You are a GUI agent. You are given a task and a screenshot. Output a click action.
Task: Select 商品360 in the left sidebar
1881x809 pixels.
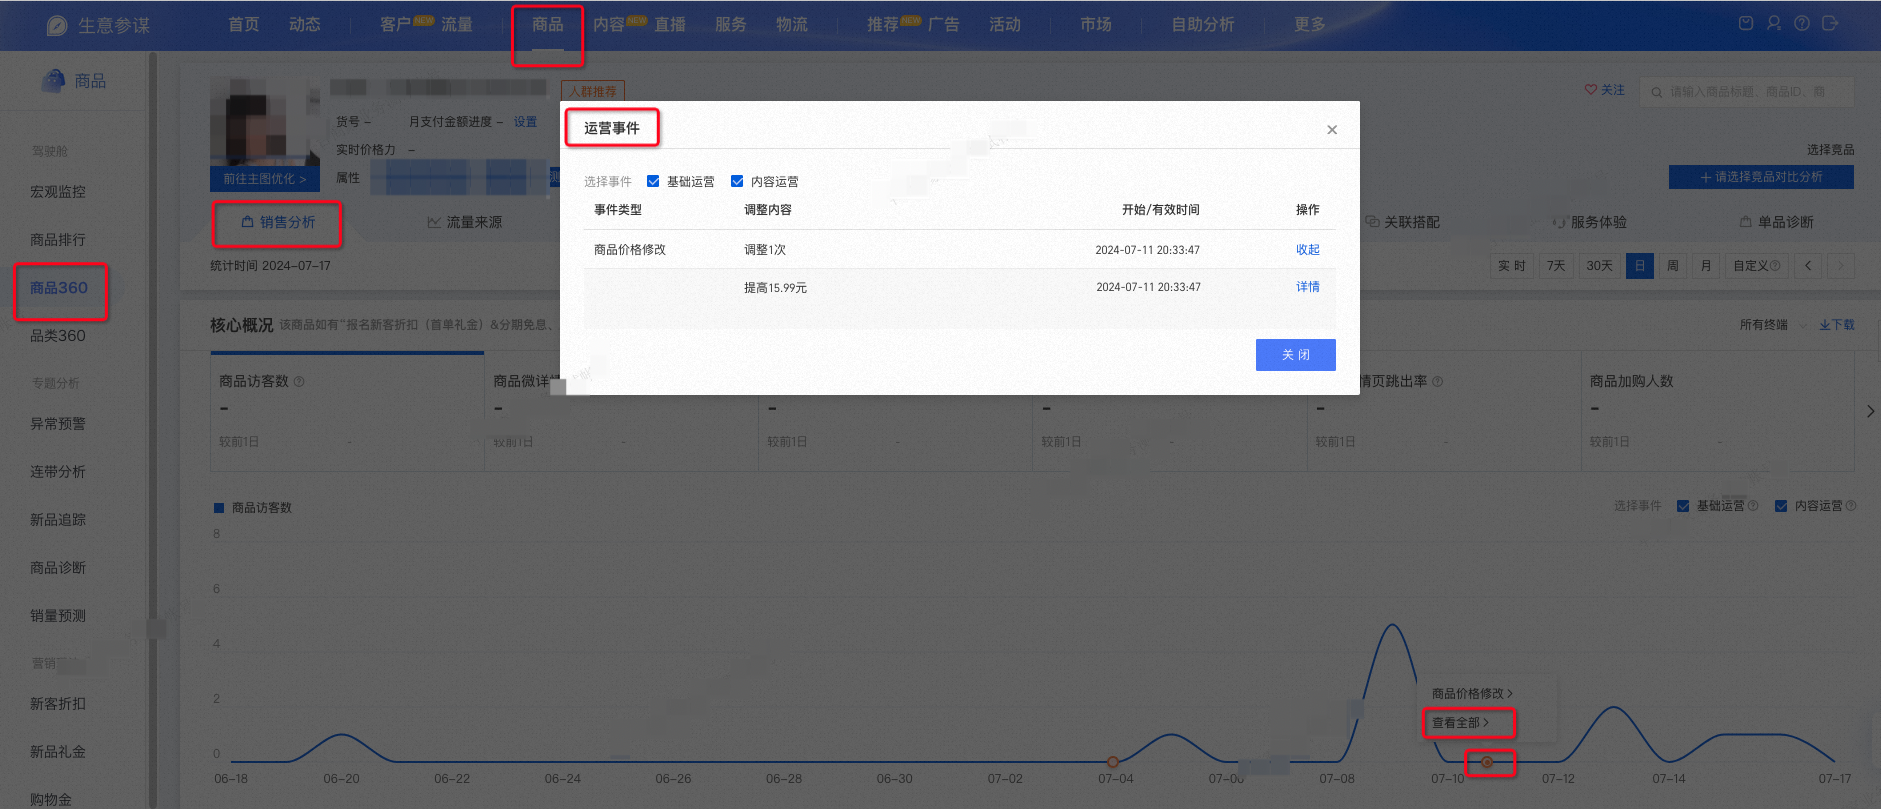[59, 288]
